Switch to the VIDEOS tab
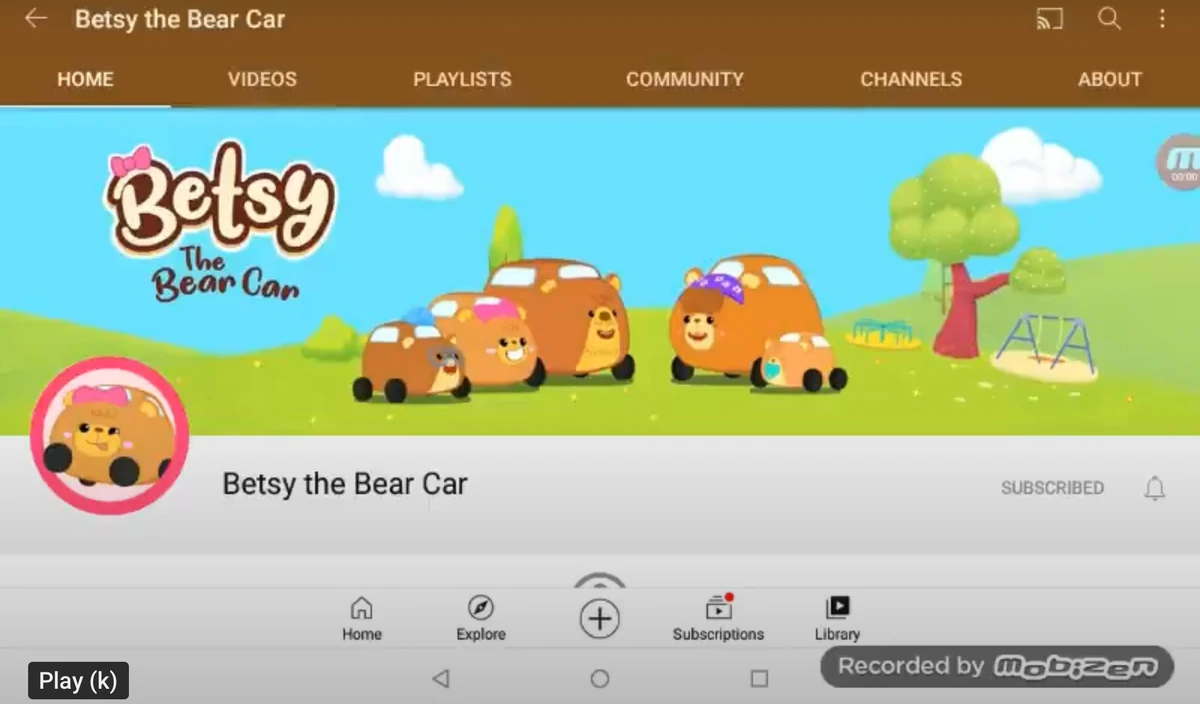The width and height of the screenshot is (1200, 704). coord(262,79)
